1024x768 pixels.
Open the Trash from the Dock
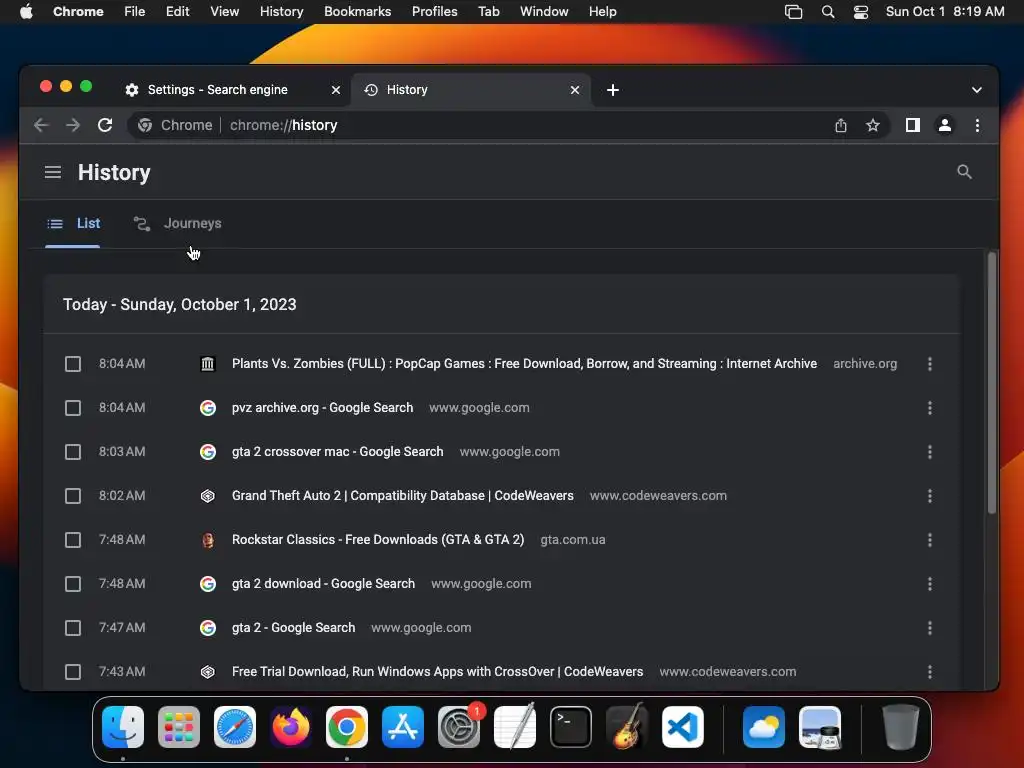[x=901, y=727]
